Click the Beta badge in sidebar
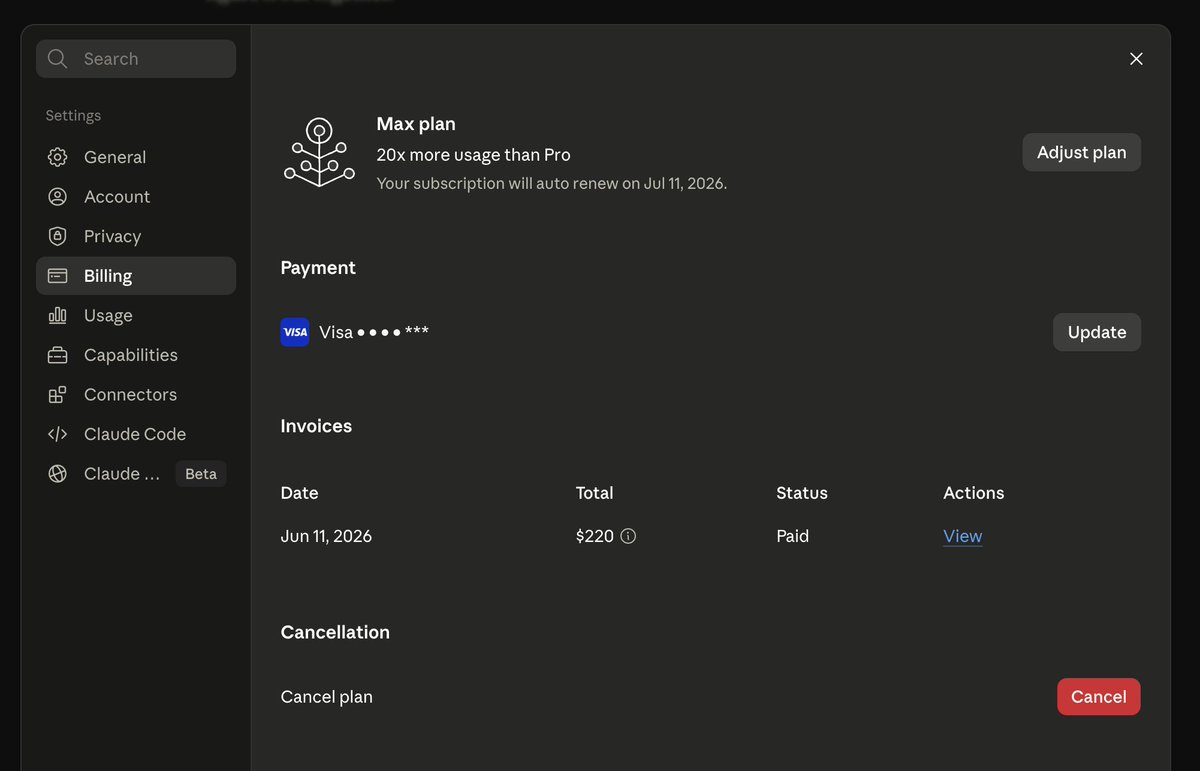 click(201, 474)
